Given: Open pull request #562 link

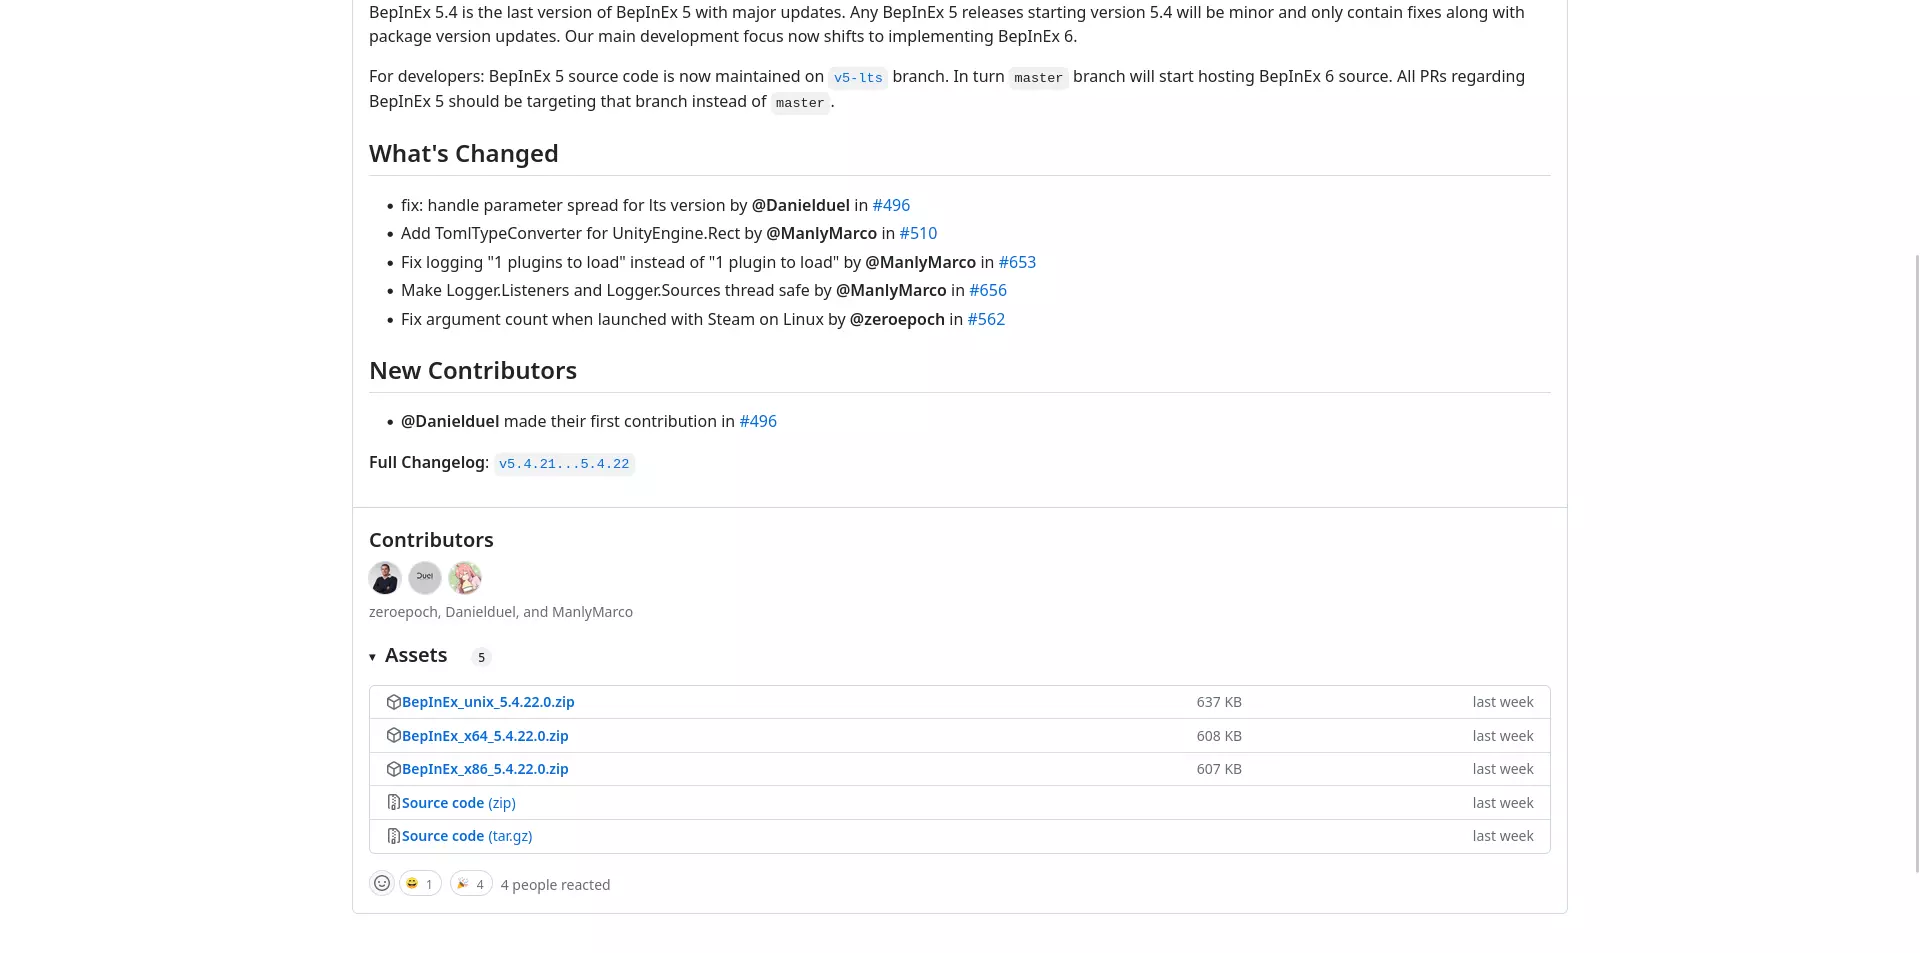Looking at the screenshot, I should click(x=986, y=319).
